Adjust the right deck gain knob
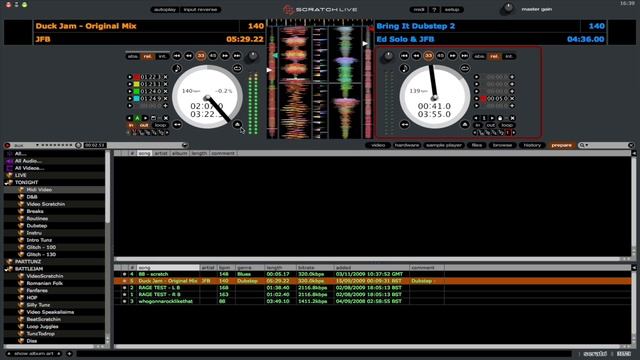Viewport: 640px width, 360px height. click(x=387, y=57)
